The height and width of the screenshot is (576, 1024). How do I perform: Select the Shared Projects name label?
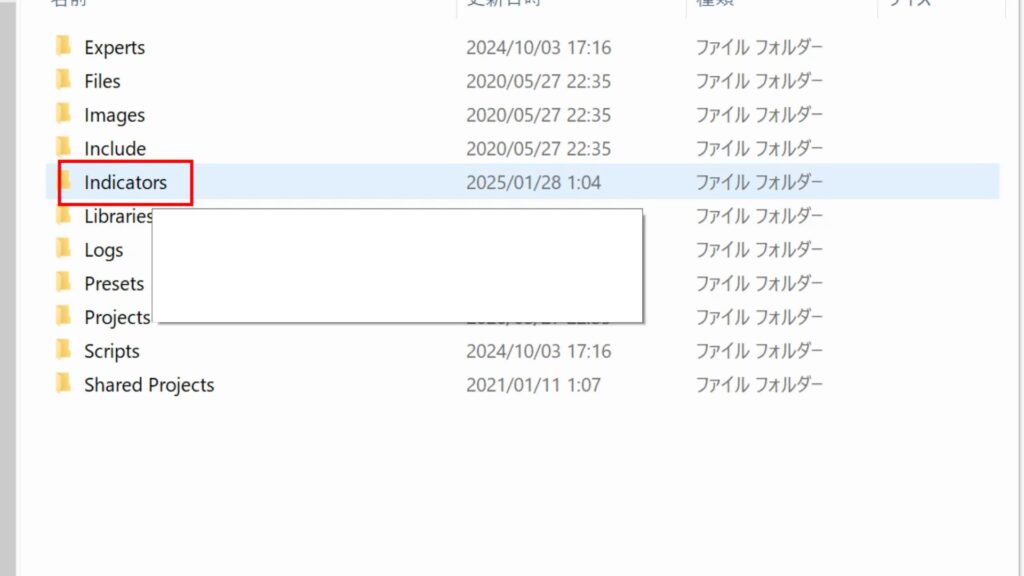(x=149, y=385)
